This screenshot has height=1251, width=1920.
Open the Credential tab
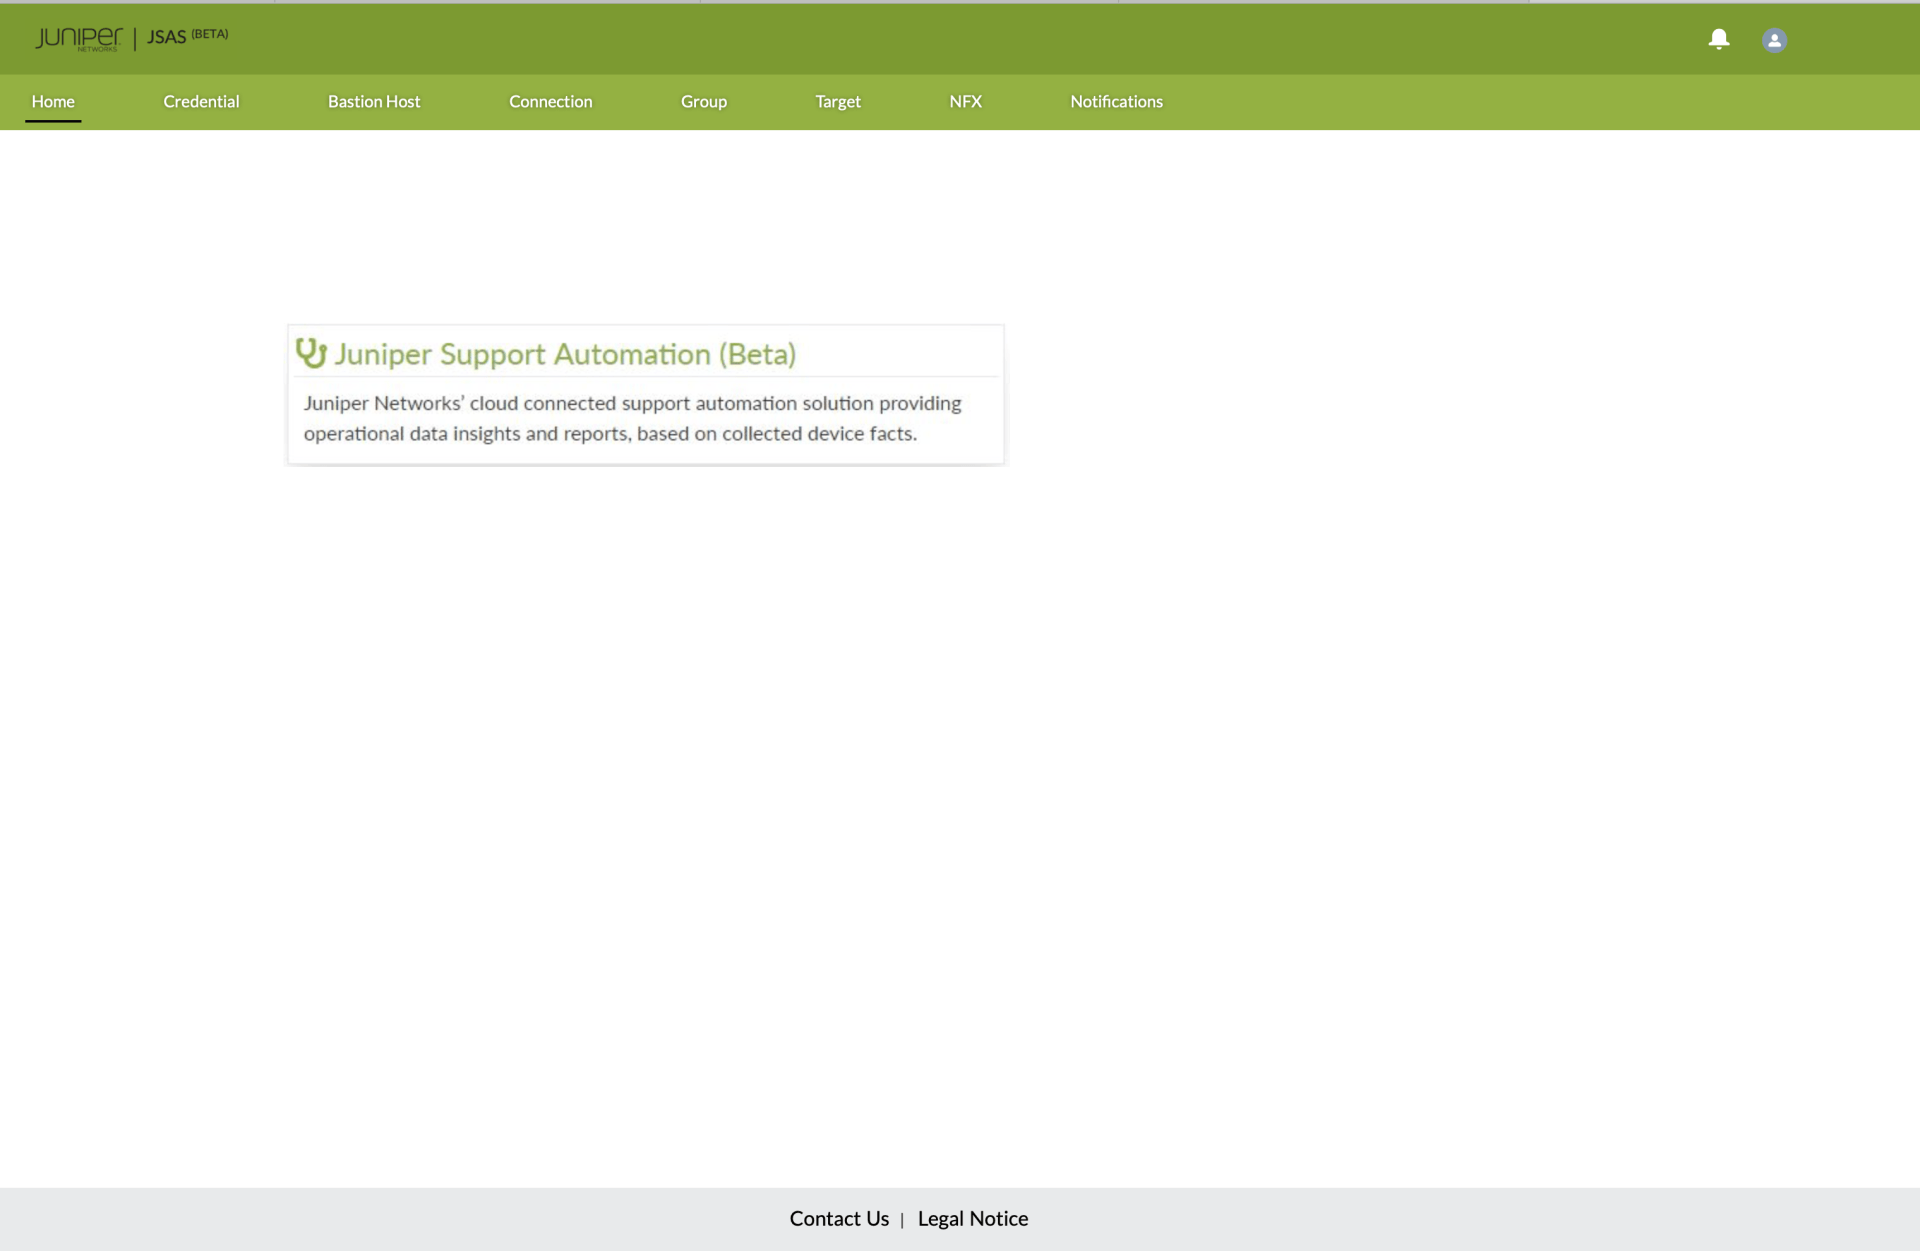[x=201, y=101]
